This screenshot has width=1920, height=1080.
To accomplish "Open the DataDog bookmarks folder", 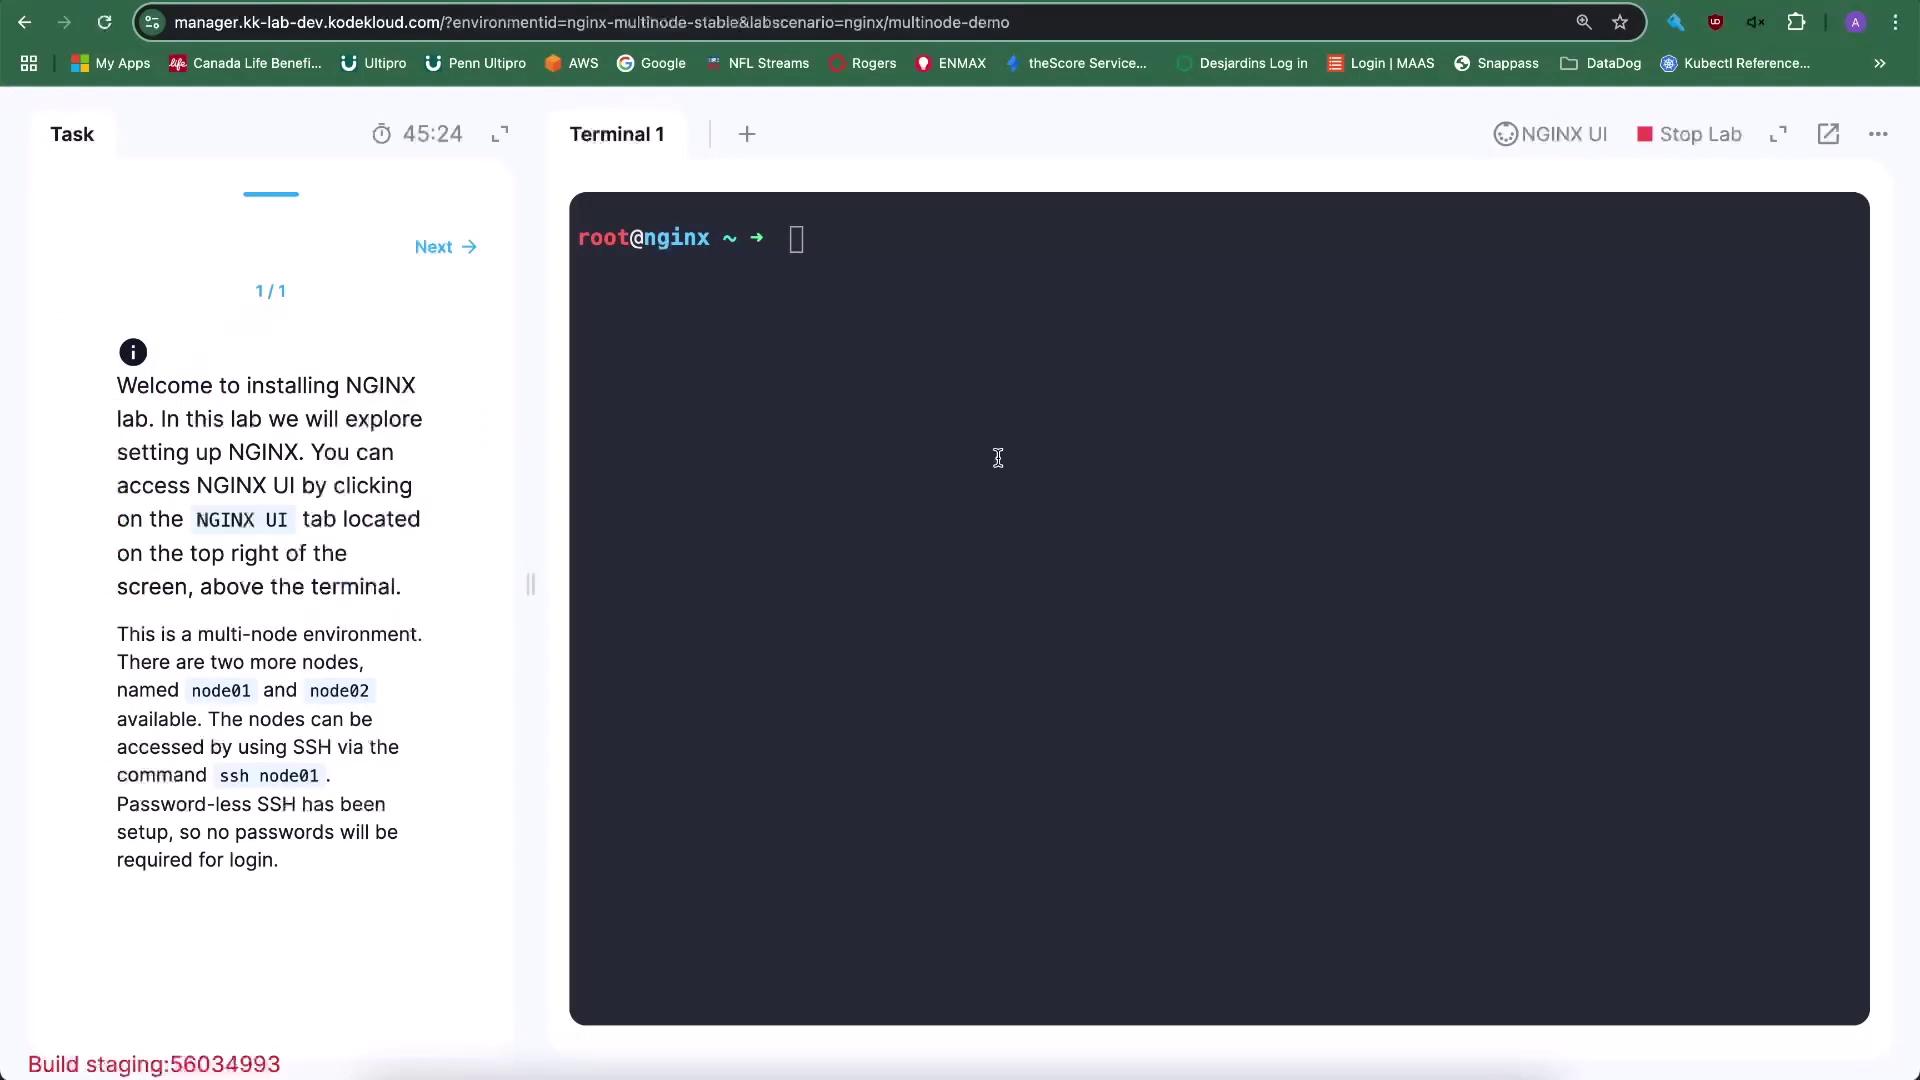I will tap(1601, 63).
